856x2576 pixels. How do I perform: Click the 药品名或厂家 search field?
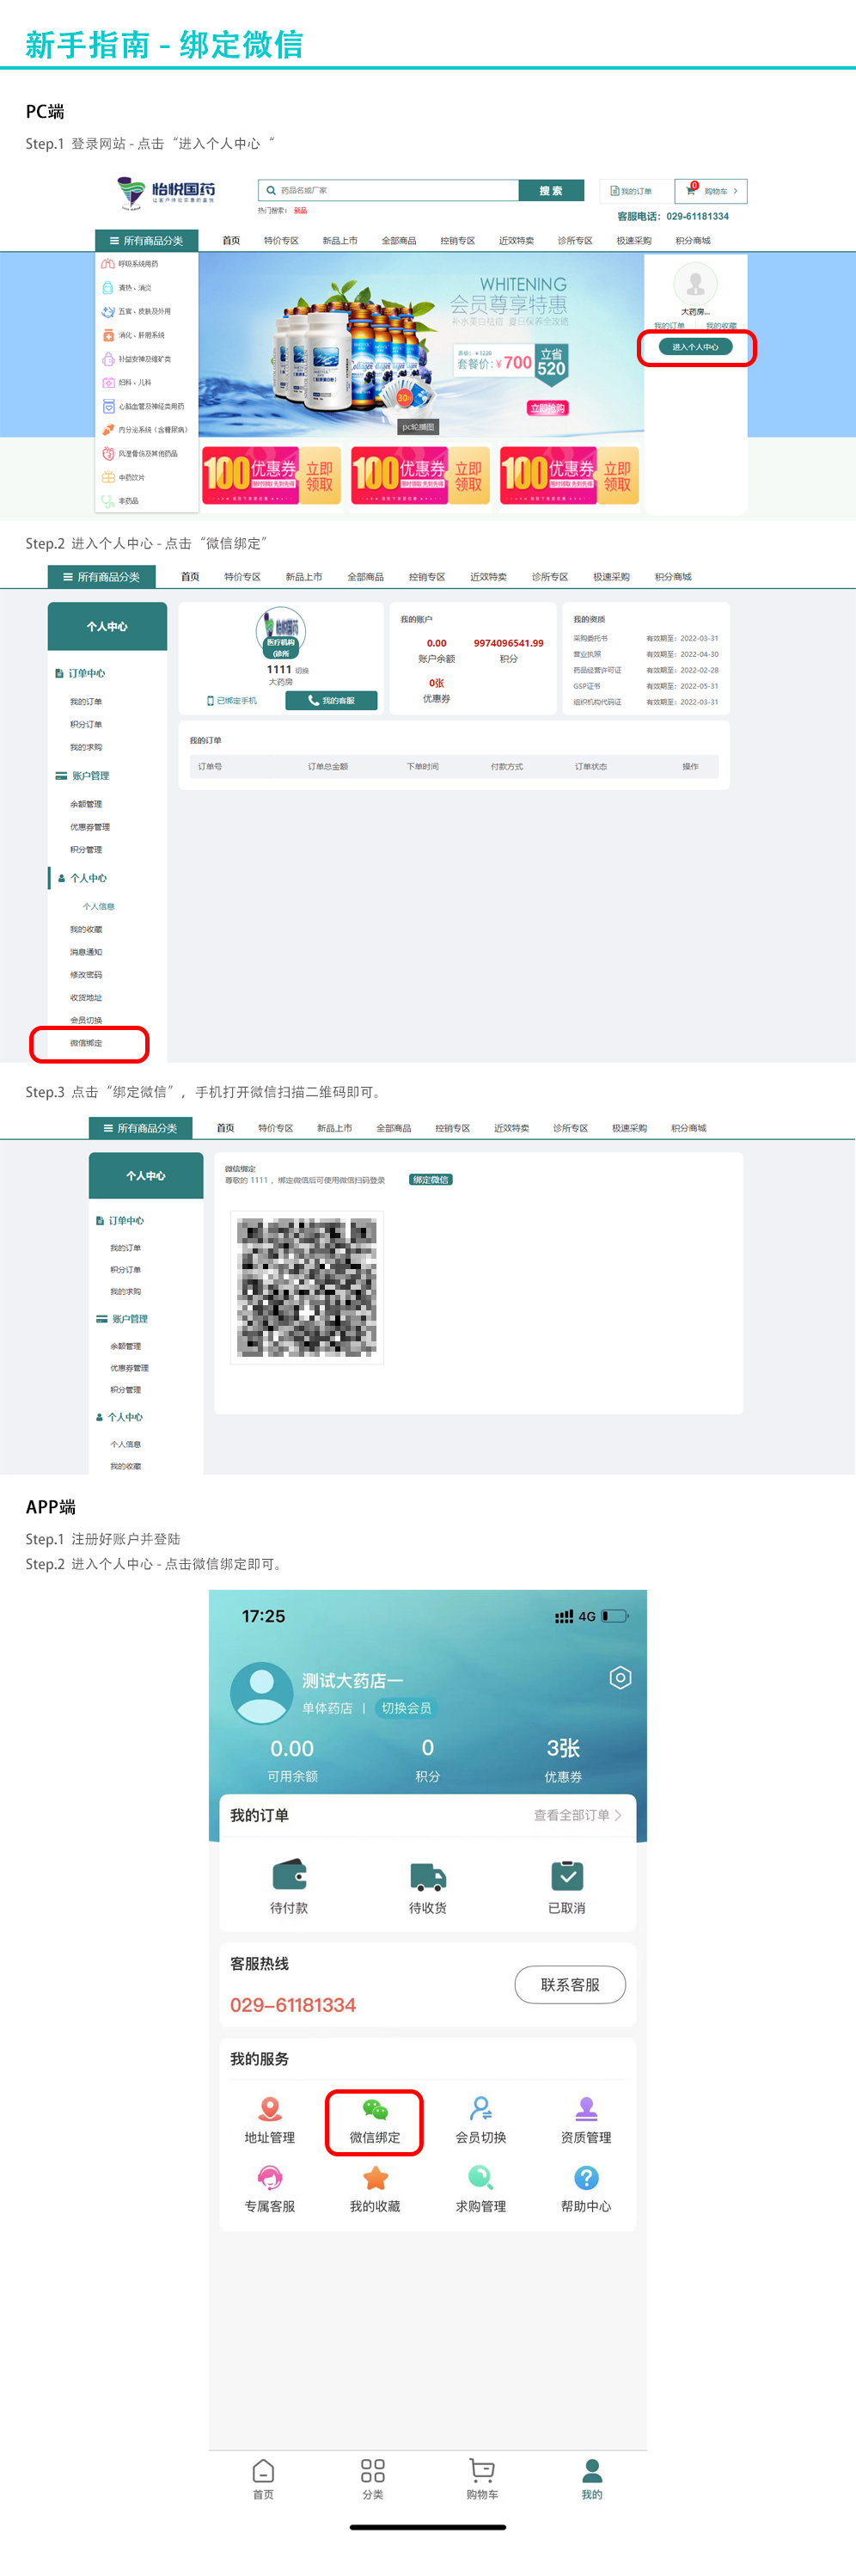(x=388, y=190)
